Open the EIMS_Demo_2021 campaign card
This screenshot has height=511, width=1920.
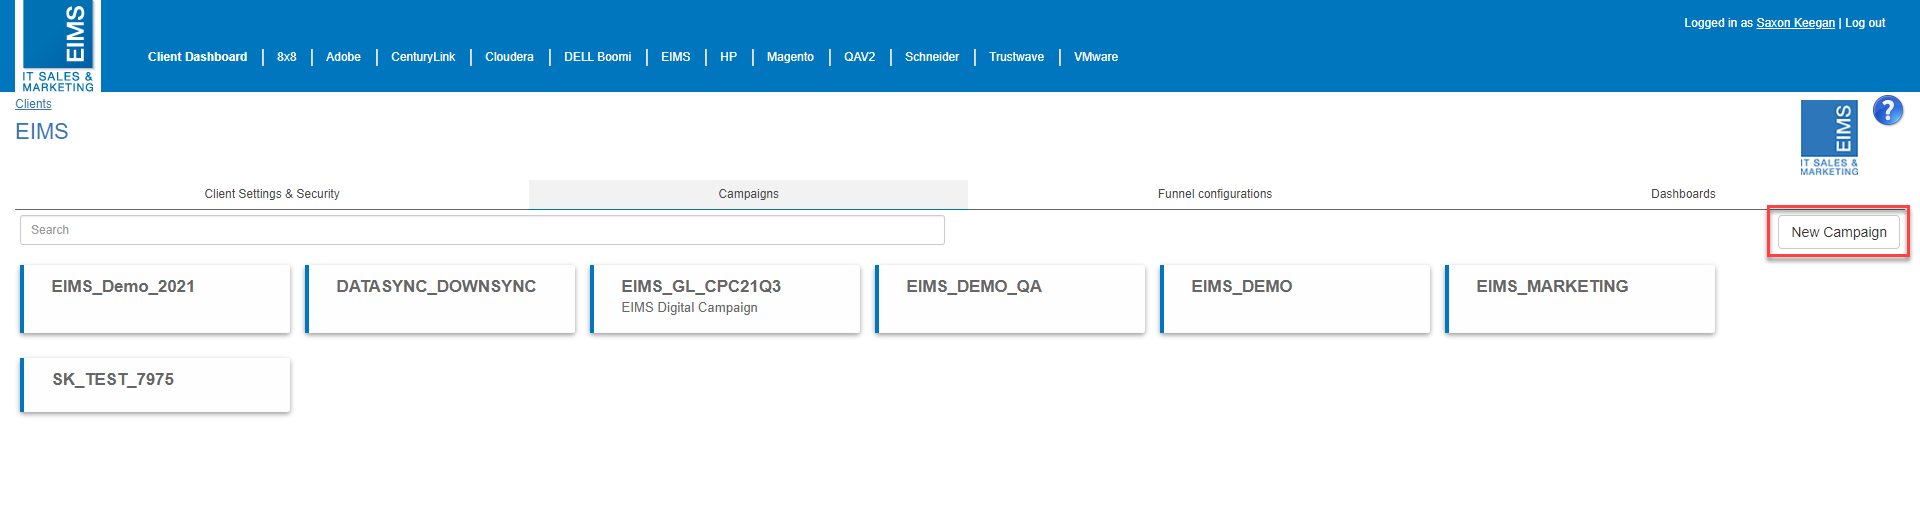(x=155, y=299)
